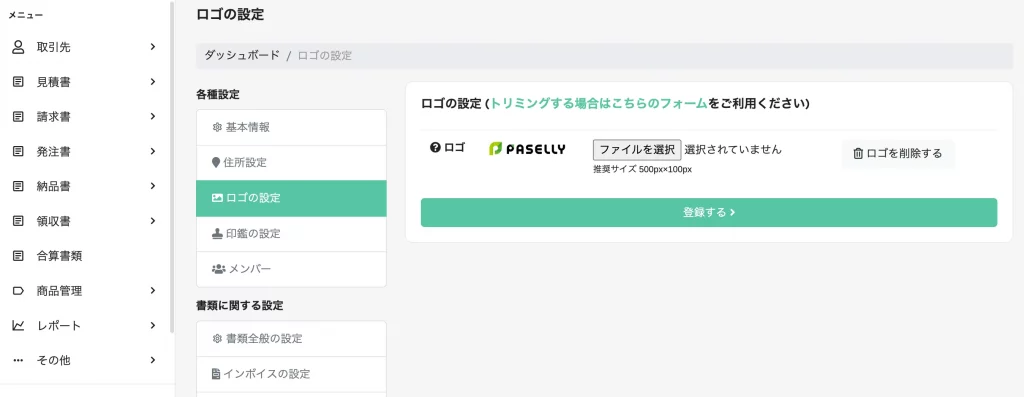Click the document icon next to 請求書
The height and width of the screenshot is (397, 1024).
click(18, 117)
